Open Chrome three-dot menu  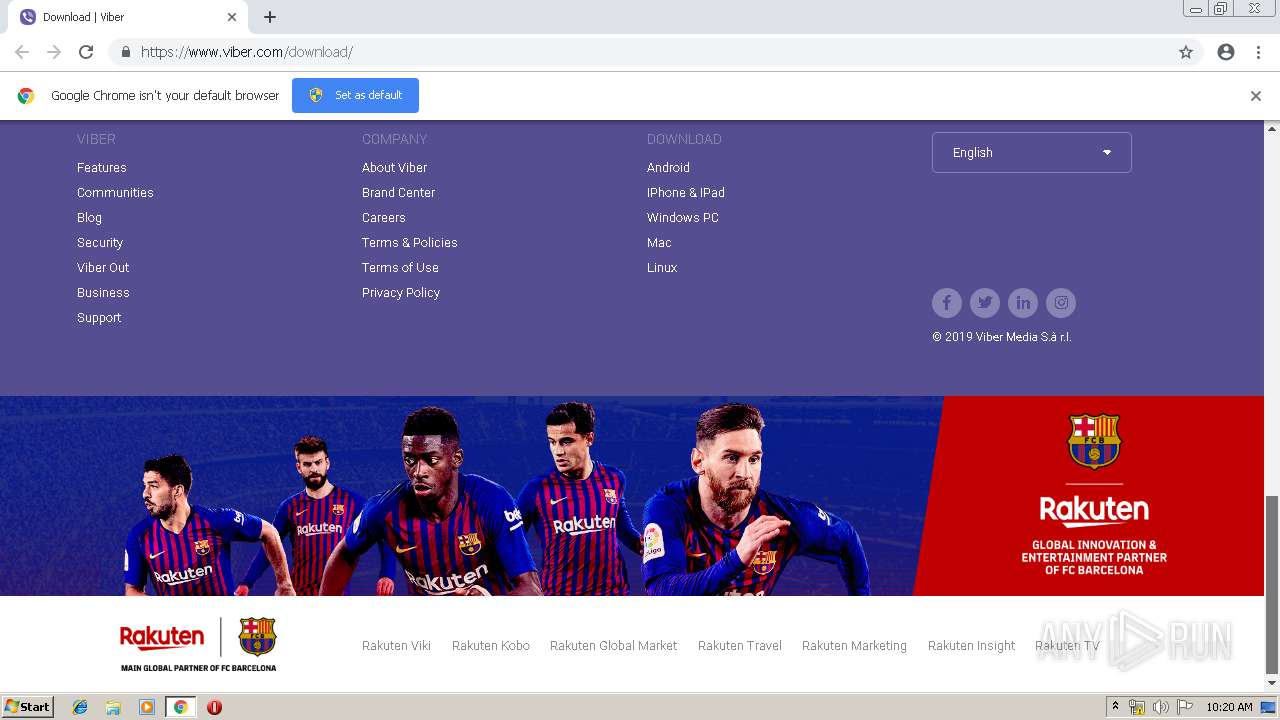click(1258, 52)
